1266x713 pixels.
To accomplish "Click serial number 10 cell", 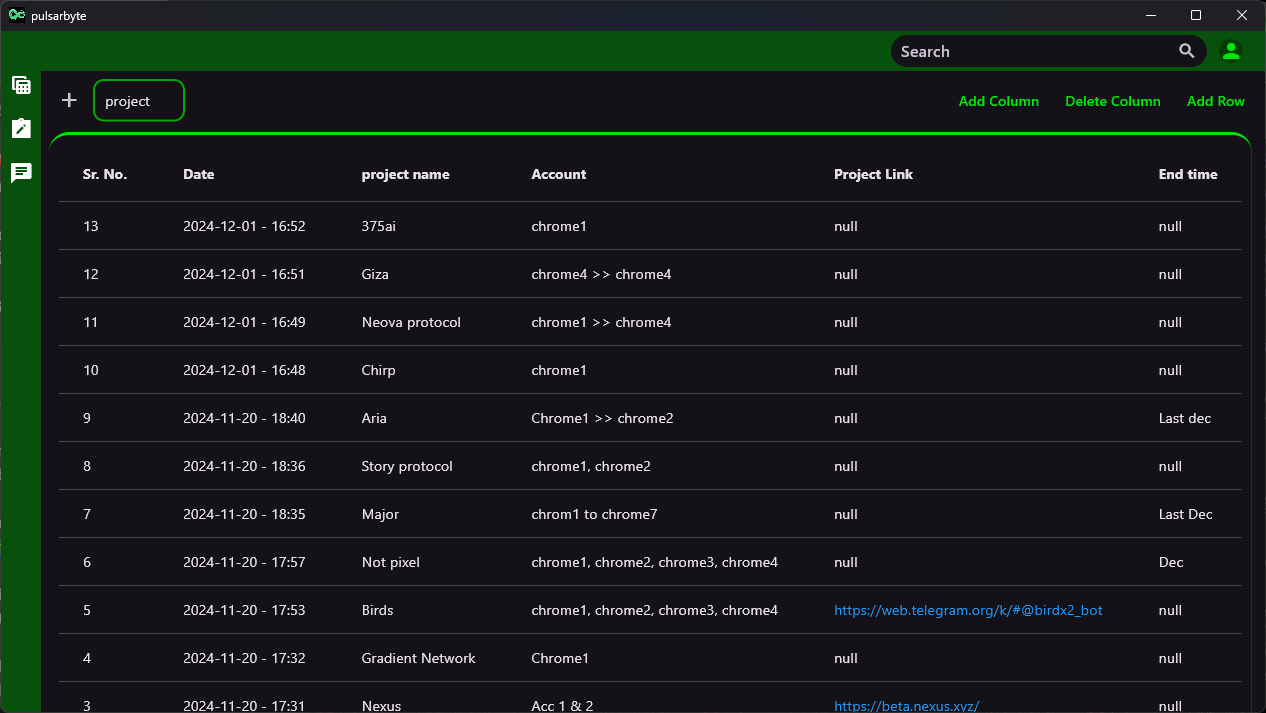I will [91, 370].
